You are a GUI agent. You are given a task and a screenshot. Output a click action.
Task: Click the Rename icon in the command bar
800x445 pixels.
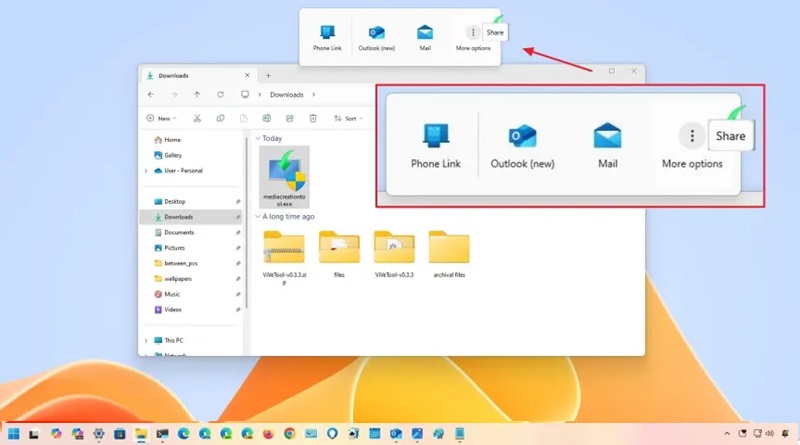coord(266,118)
